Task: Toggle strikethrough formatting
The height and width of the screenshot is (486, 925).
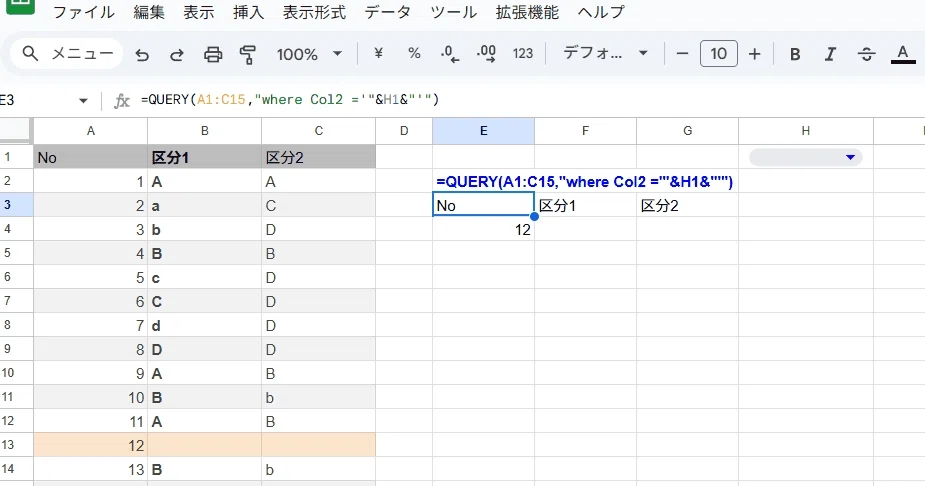Action: [x=866, y=54]
